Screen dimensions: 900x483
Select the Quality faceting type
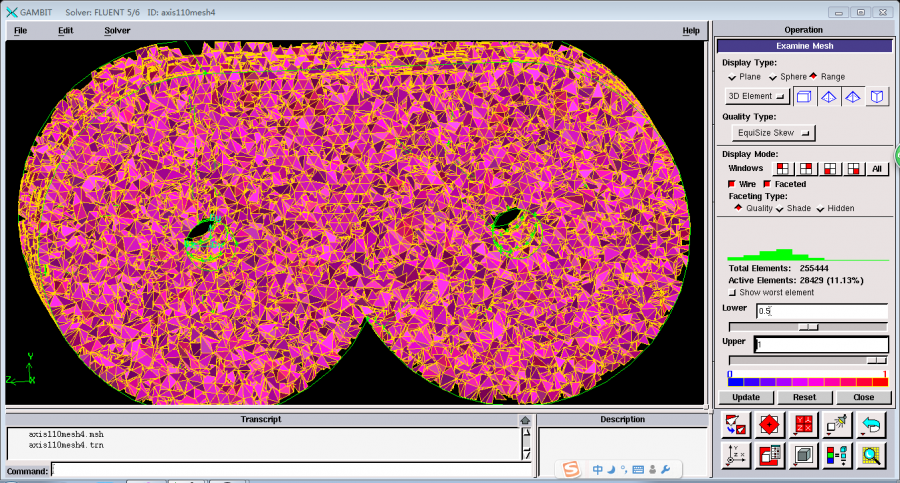pos(754,208)
